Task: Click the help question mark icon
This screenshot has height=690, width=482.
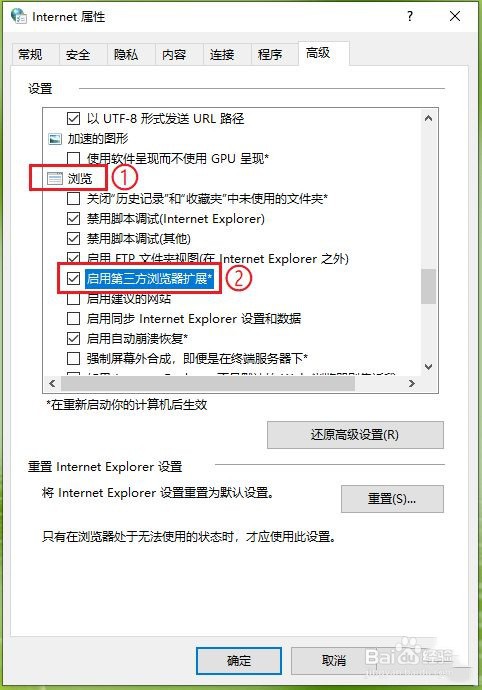Action: pos(410,16)
